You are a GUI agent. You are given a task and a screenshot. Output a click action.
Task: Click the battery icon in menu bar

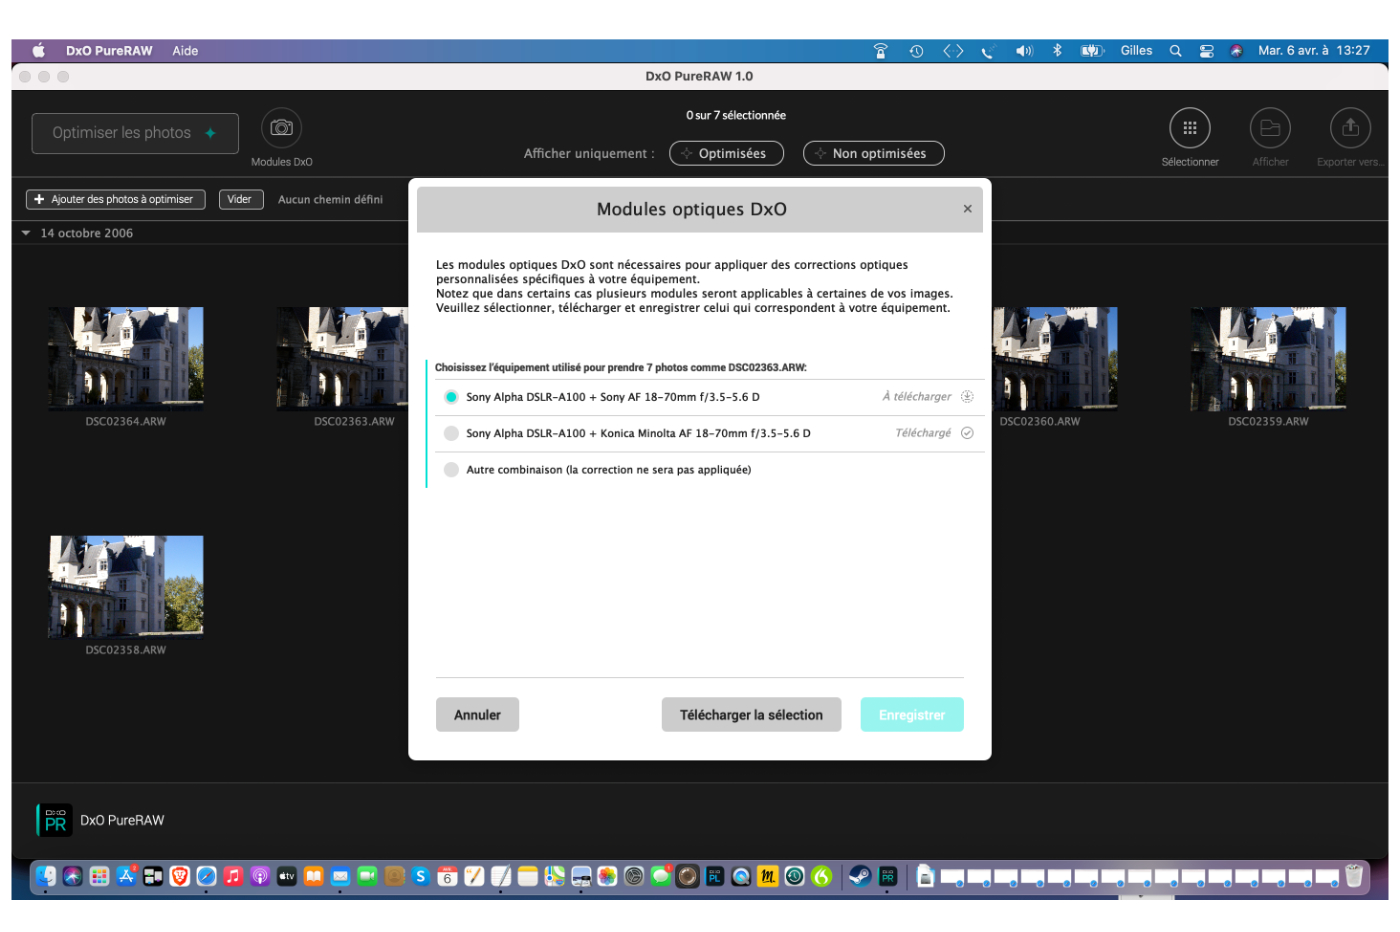(1092, 51)
